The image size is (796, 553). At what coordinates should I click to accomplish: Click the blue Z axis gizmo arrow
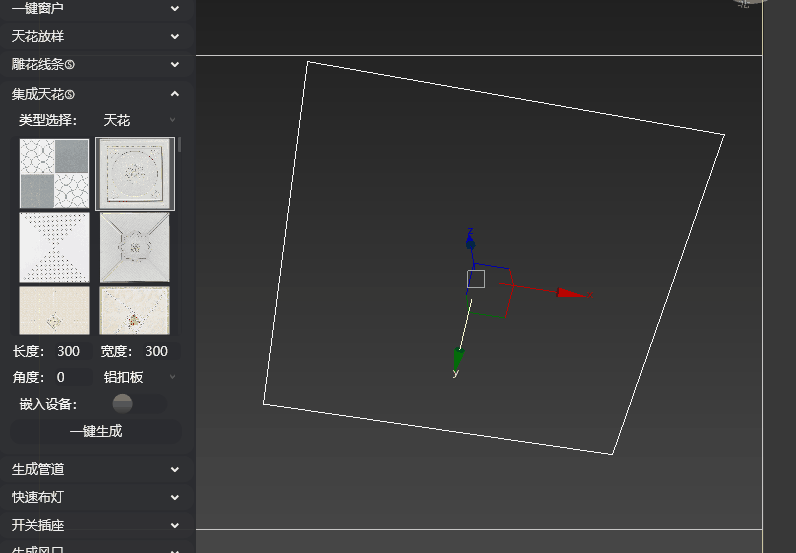(471, 242)
